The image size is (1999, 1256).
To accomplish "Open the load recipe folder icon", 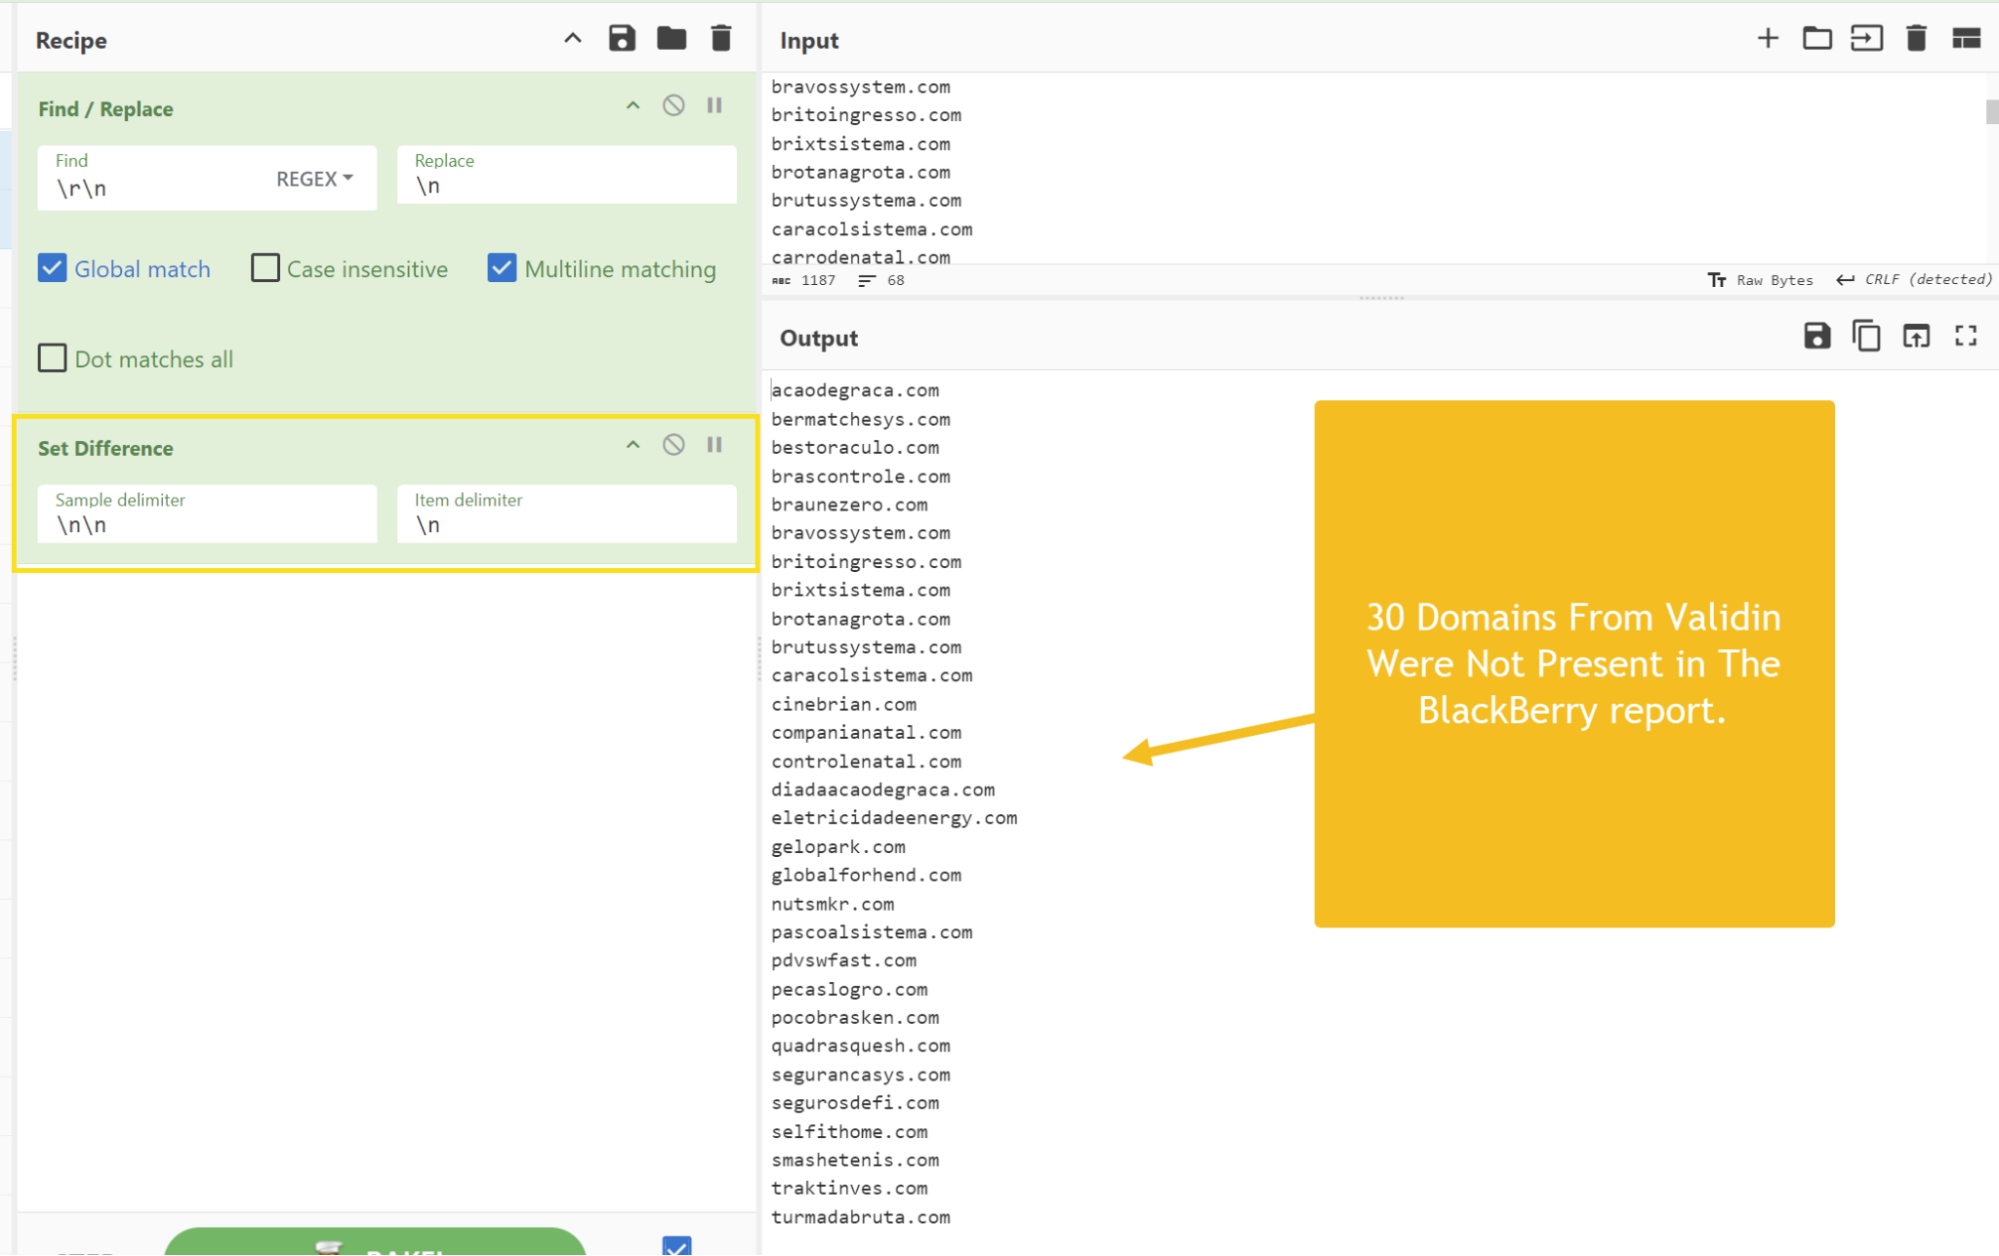I will click(670, 39).
